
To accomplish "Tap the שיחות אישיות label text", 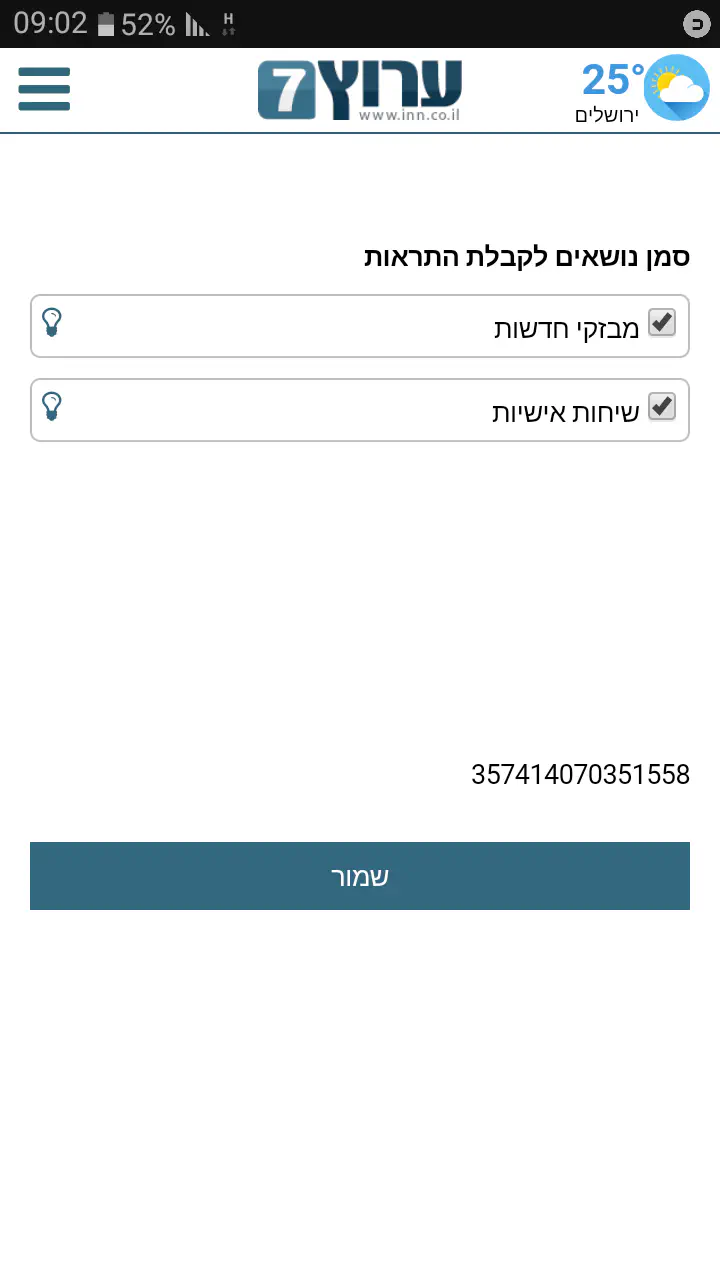I will click(x=565, y=412).
